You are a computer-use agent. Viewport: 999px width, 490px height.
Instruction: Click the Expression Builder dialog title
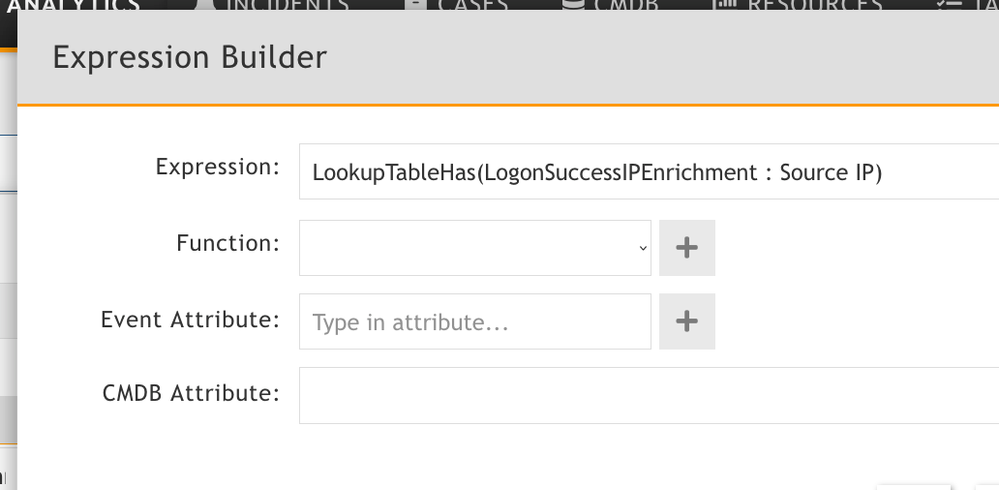[190, 57]
